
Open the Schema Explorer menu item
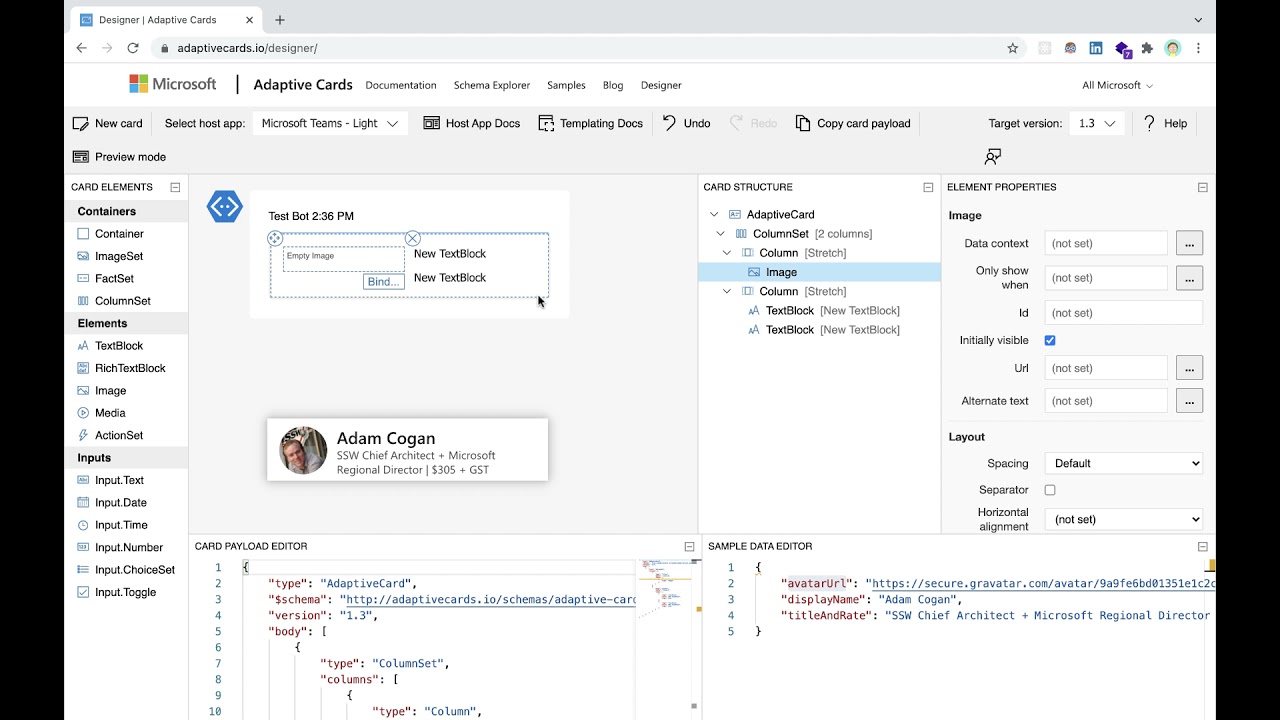pyautogui.click(x=492, y=86)
